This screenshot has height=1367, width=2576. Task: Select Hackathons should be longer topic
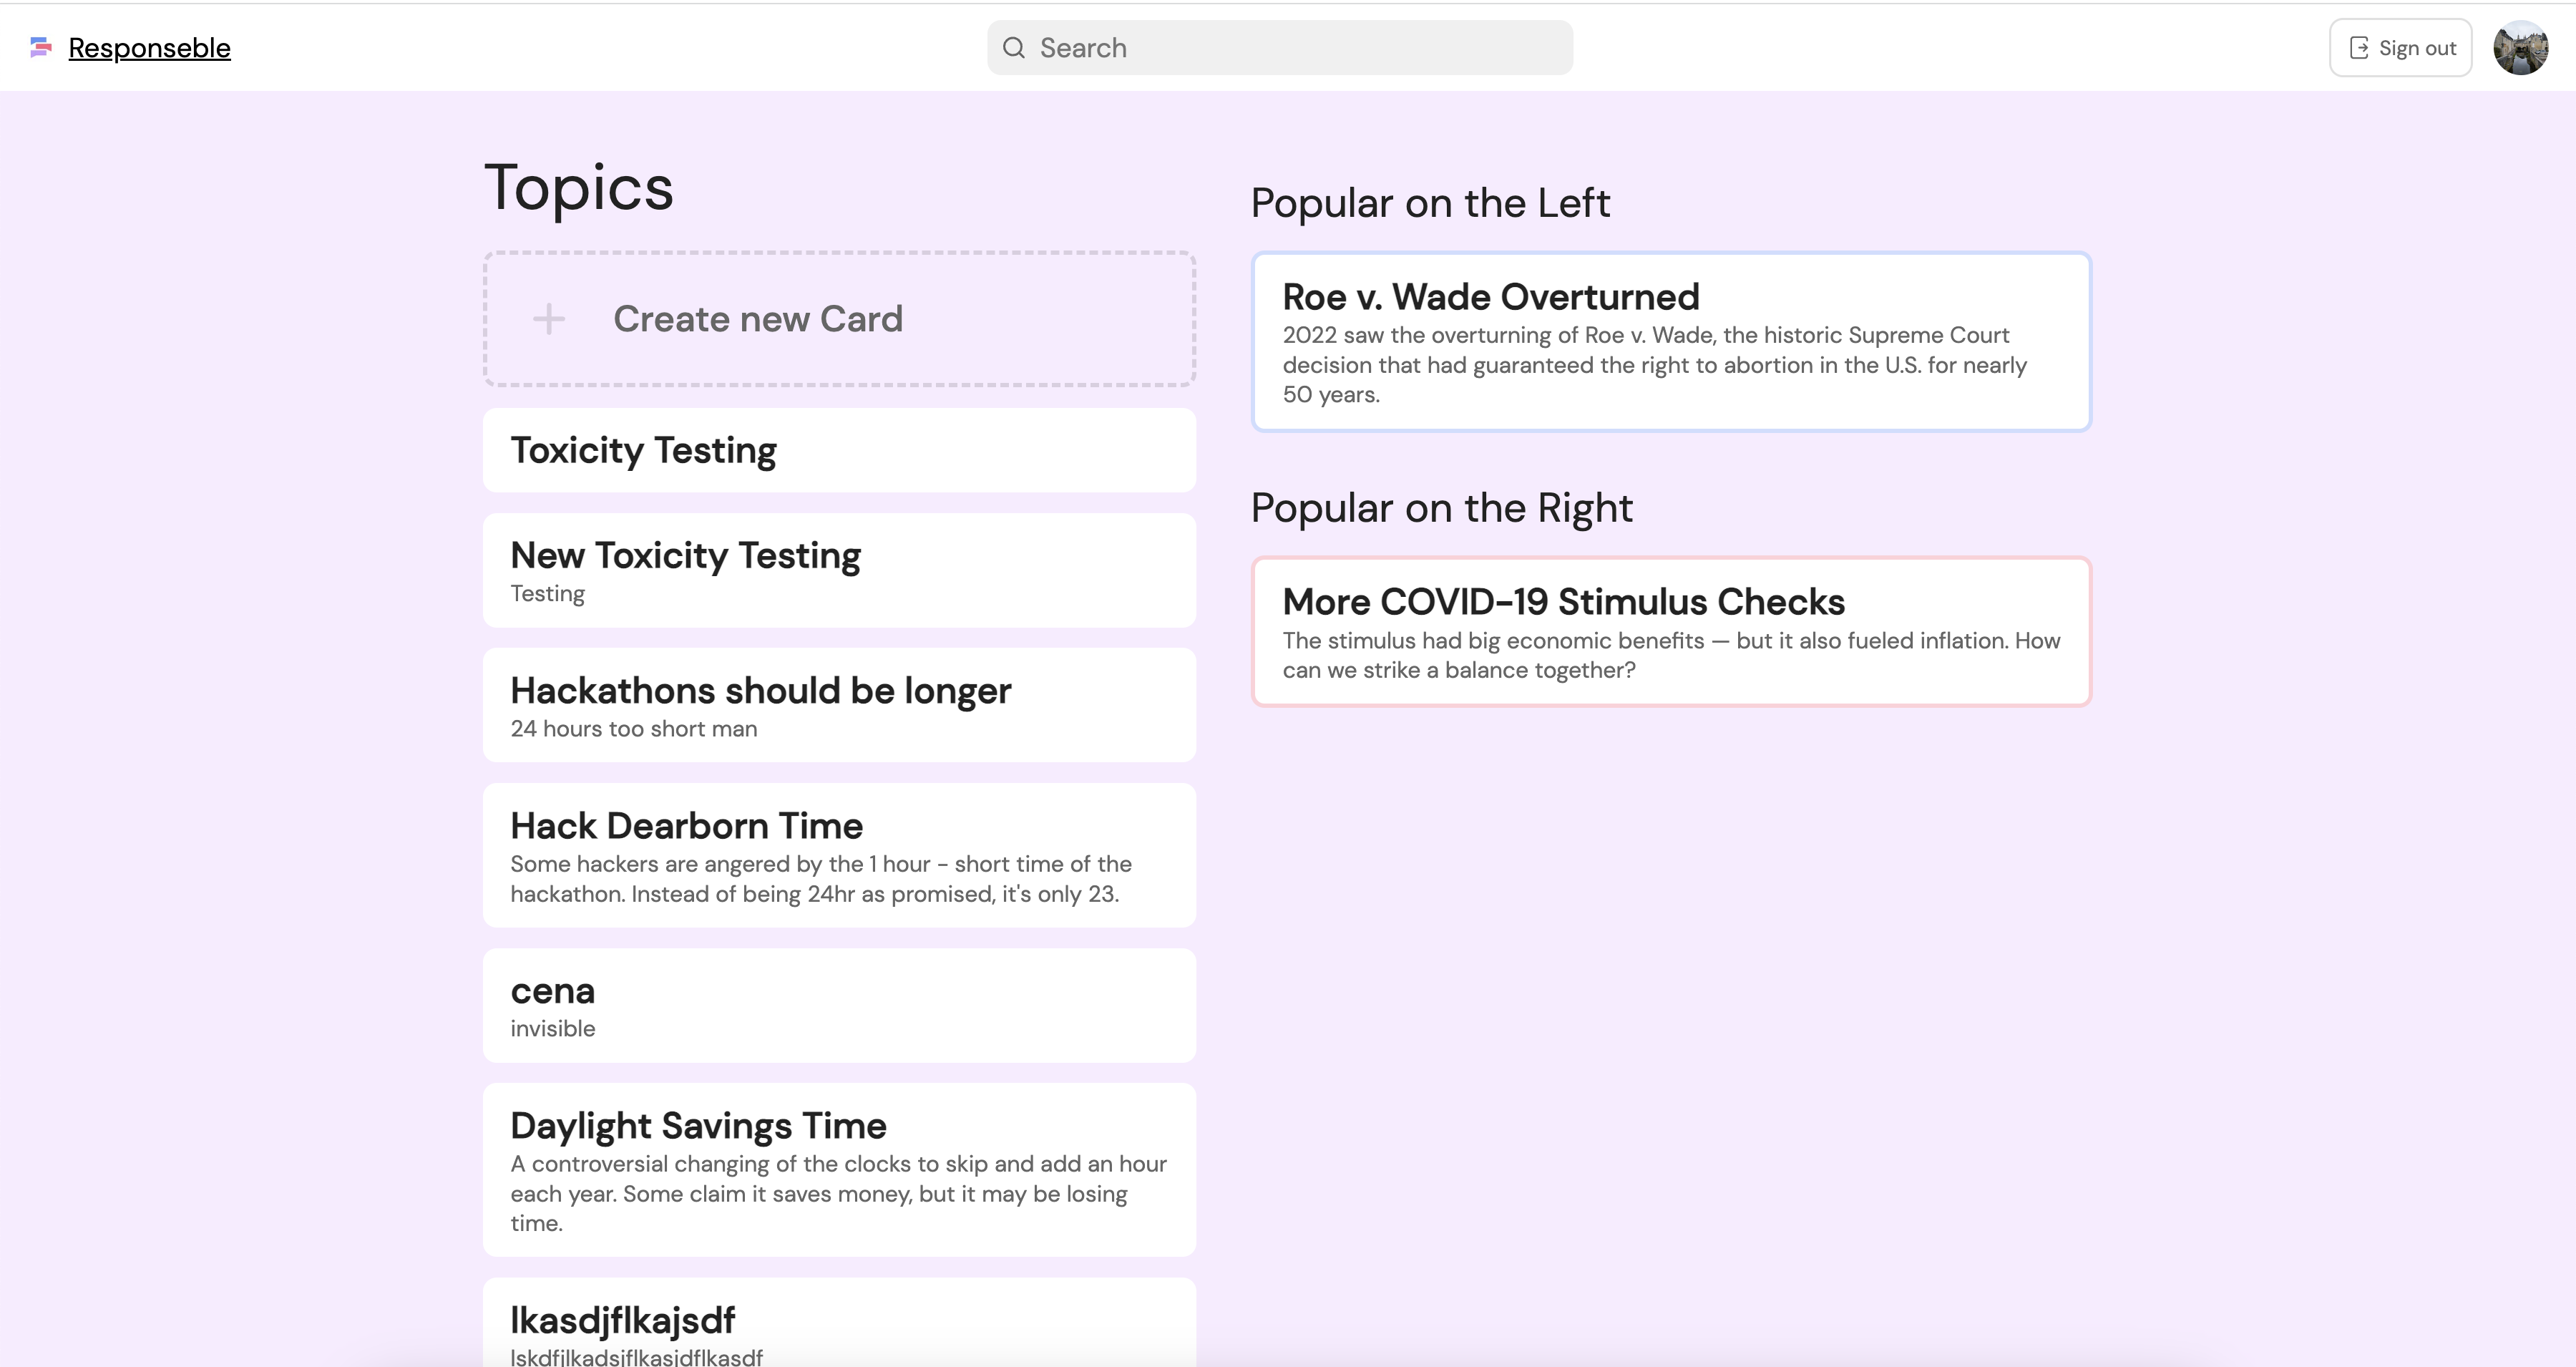click(x=840, y=705)
